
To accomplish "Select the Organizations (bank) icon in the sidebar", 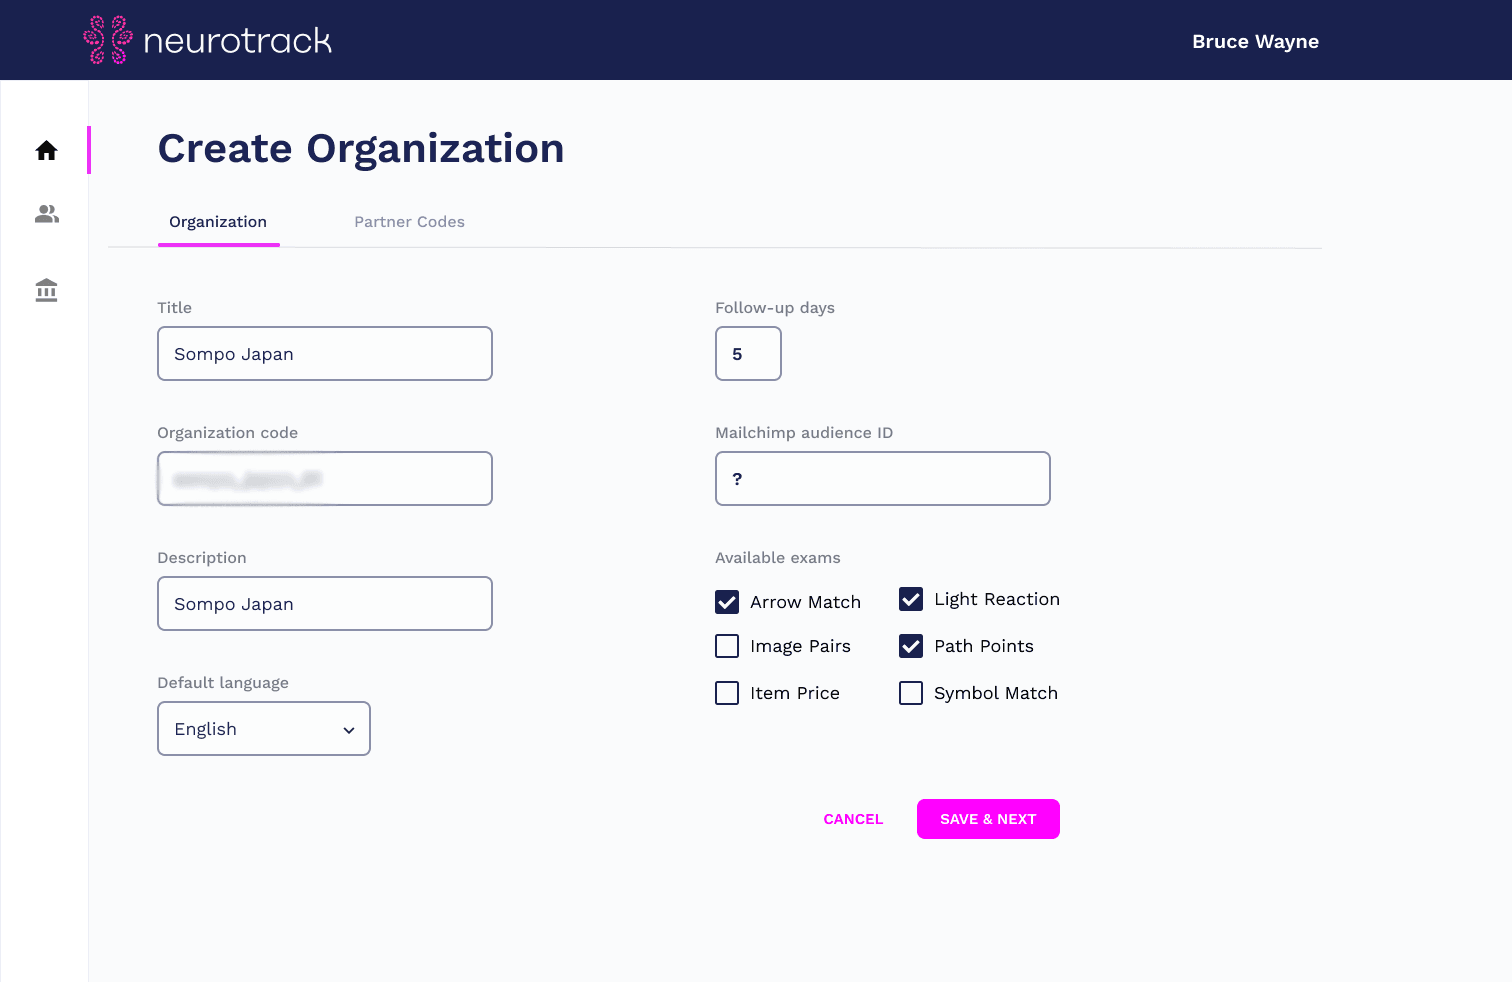I will point(46,290).
